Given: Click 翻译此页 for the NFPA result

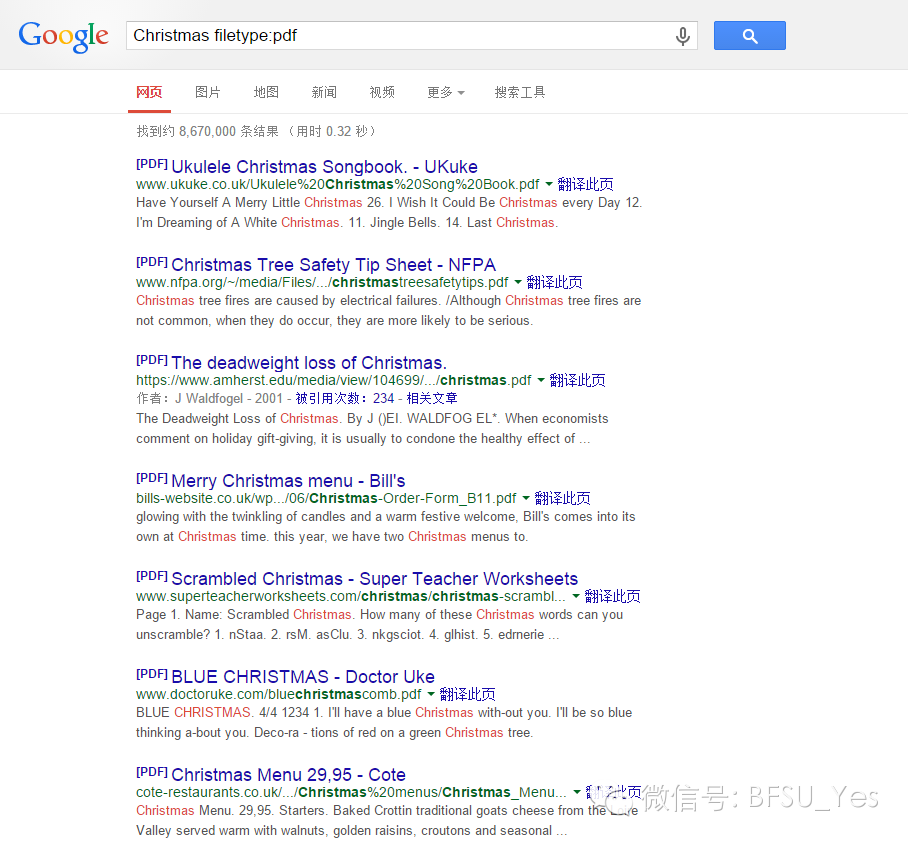Looking at the screenshot, I should click(554, 282).
